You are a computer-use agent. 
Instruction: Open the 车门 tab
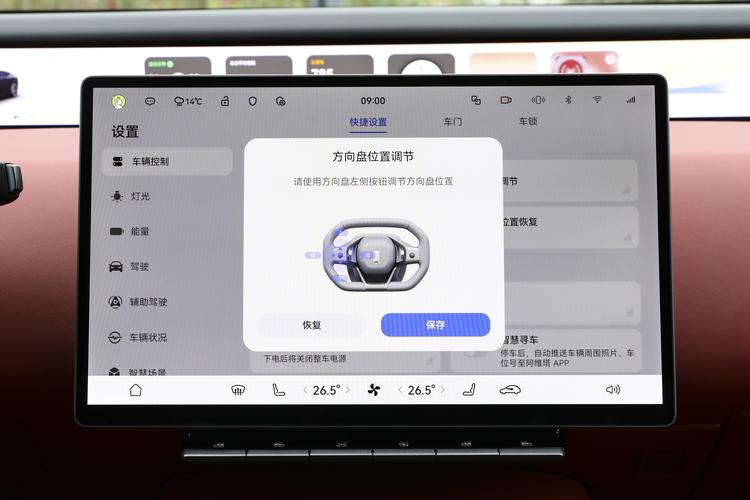pos(453,122)
